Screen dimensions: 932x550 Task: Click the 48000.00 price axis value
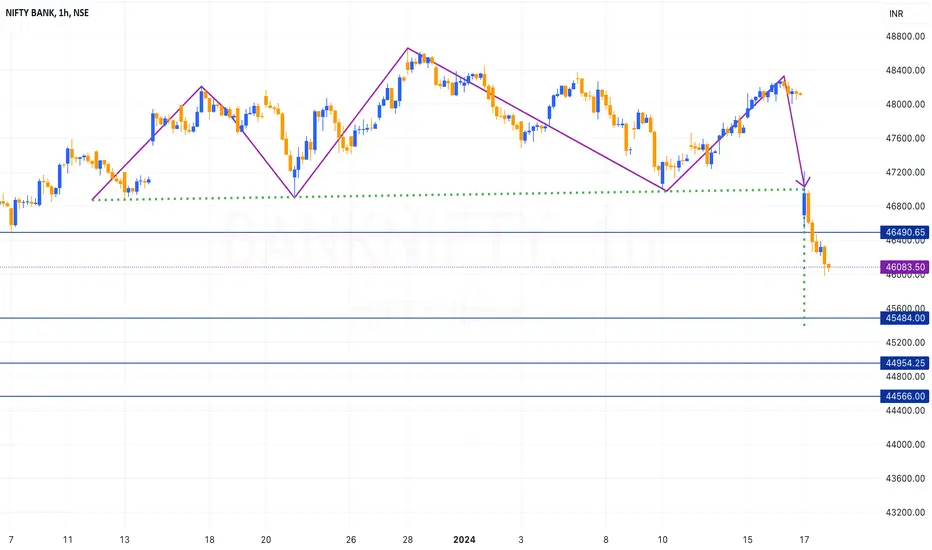pyautogui.click(x=905, y=104)
